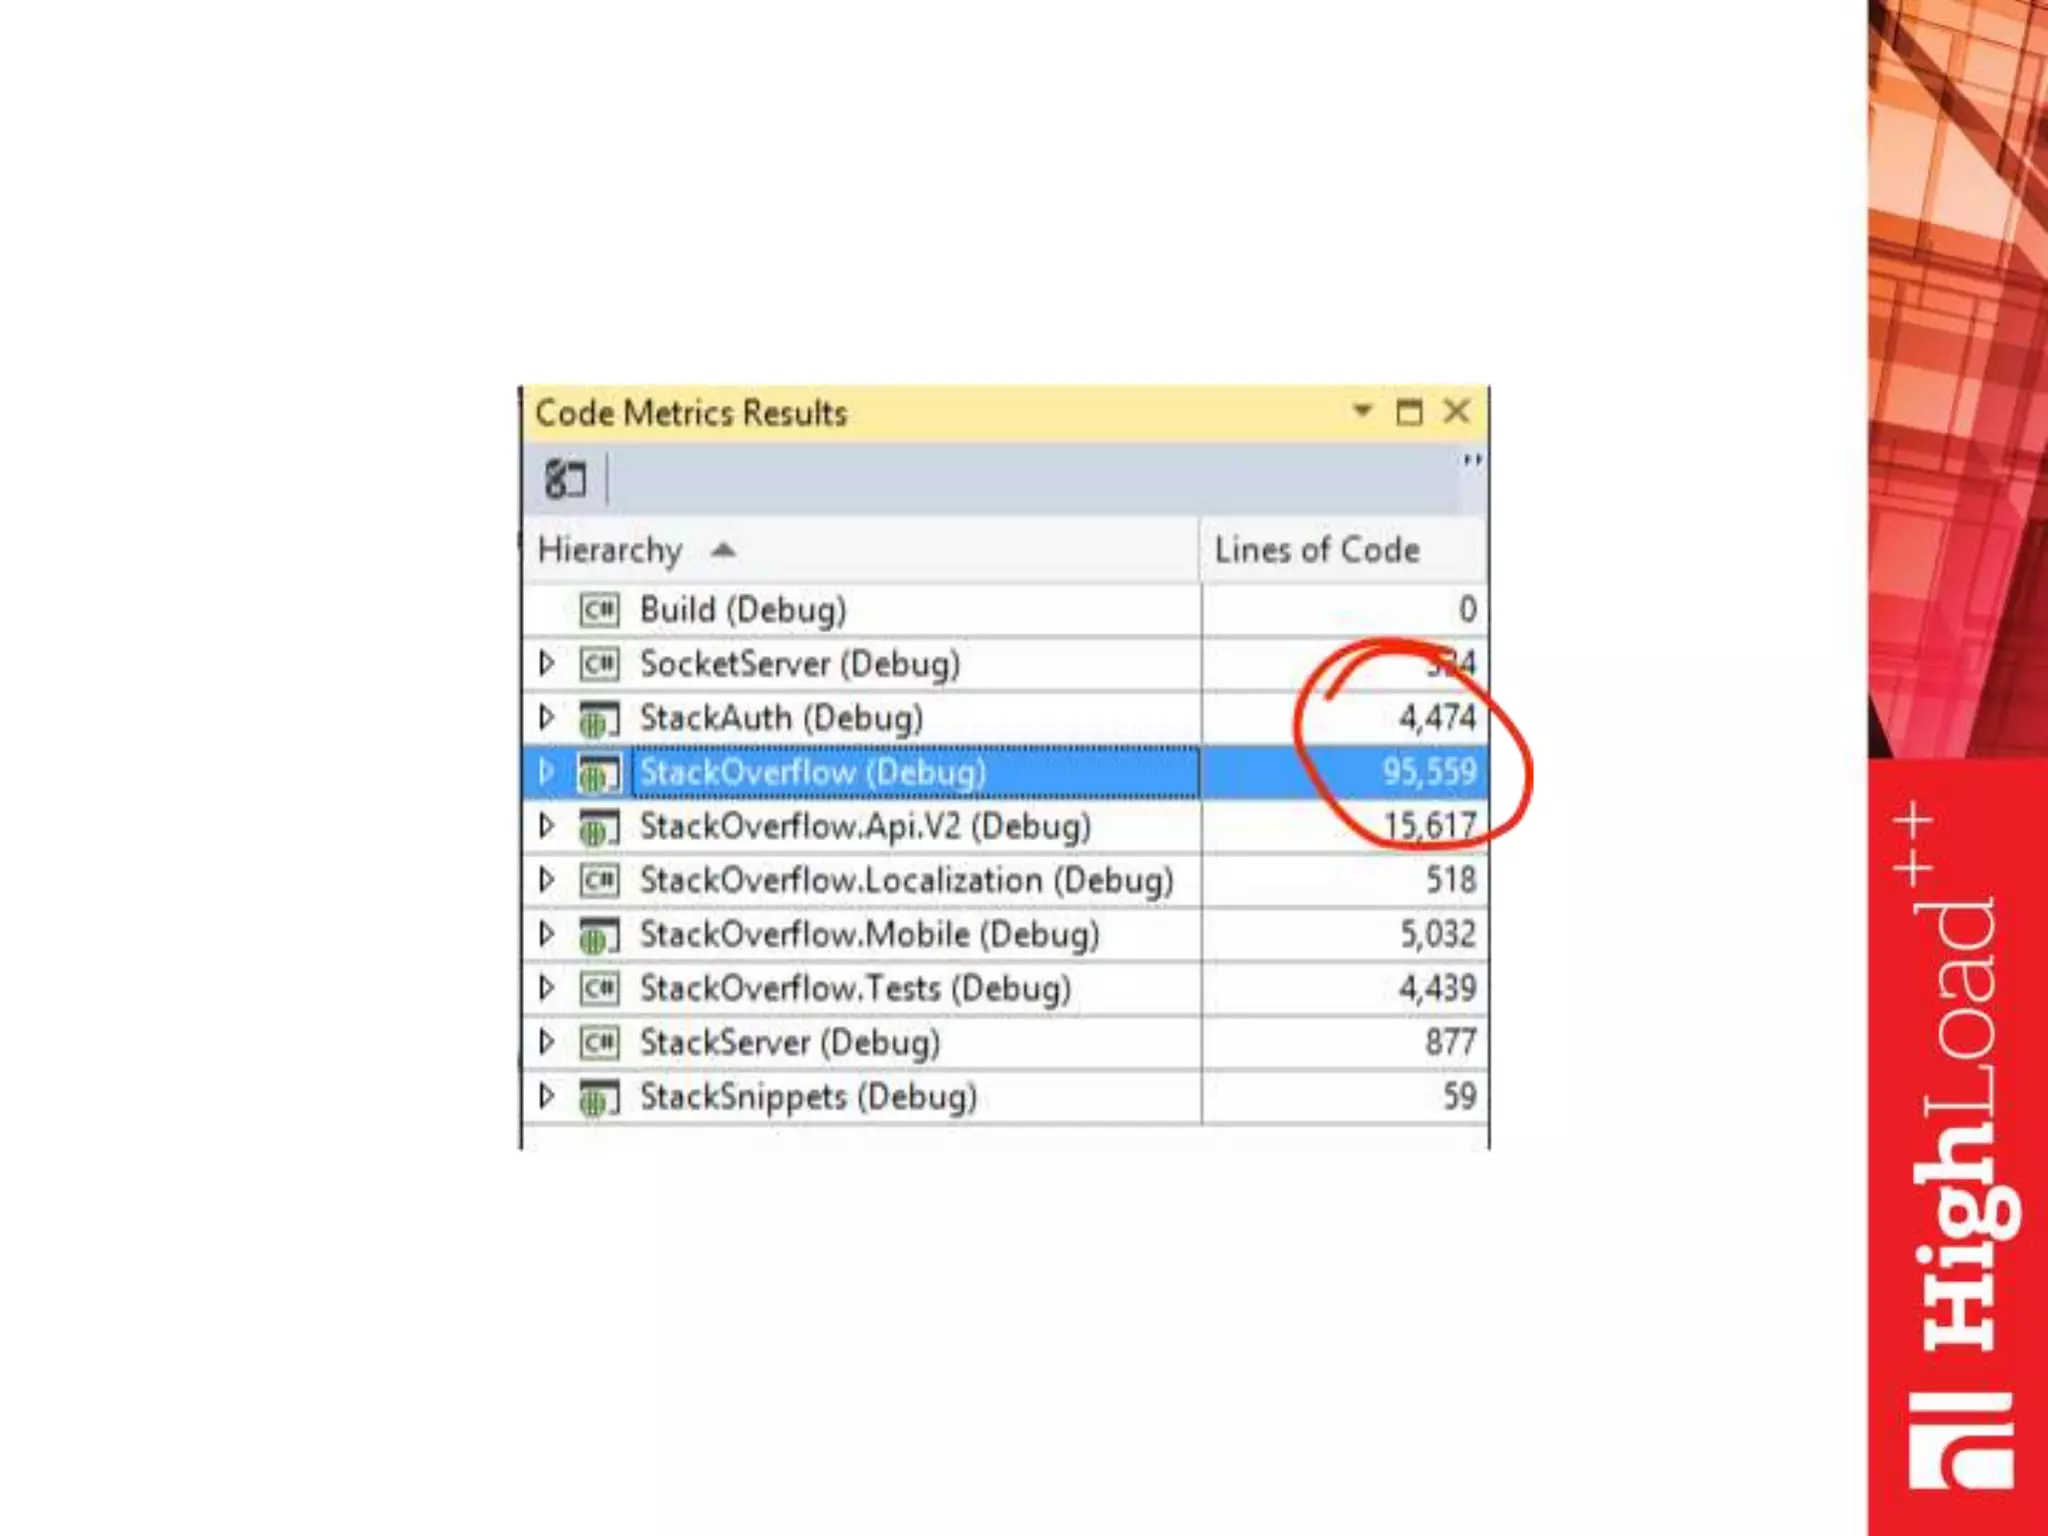Screen dimensions: 2048x1536
Task: Select the StackAuth (Debug) row
Action: pyautogui.click(x=780, y=718)
